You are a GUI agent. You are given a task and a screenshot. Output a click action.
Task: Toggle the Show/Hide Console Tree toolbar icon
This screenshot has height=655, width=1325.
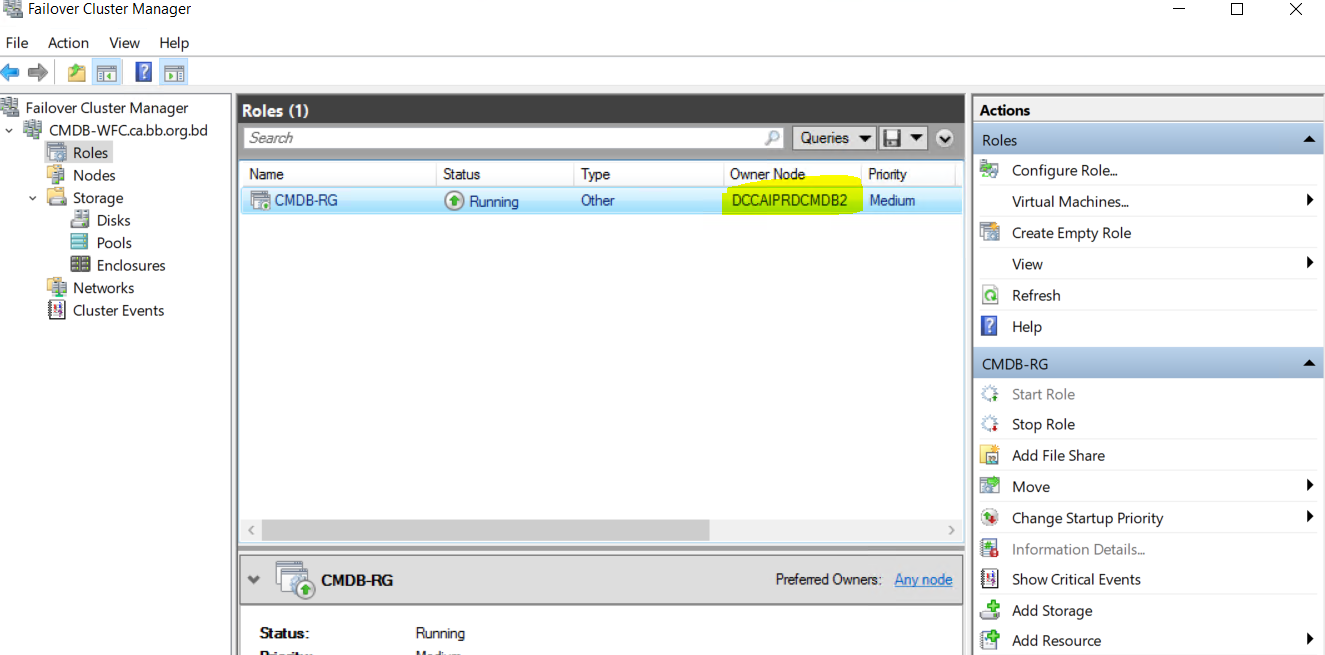click(106, 72)
